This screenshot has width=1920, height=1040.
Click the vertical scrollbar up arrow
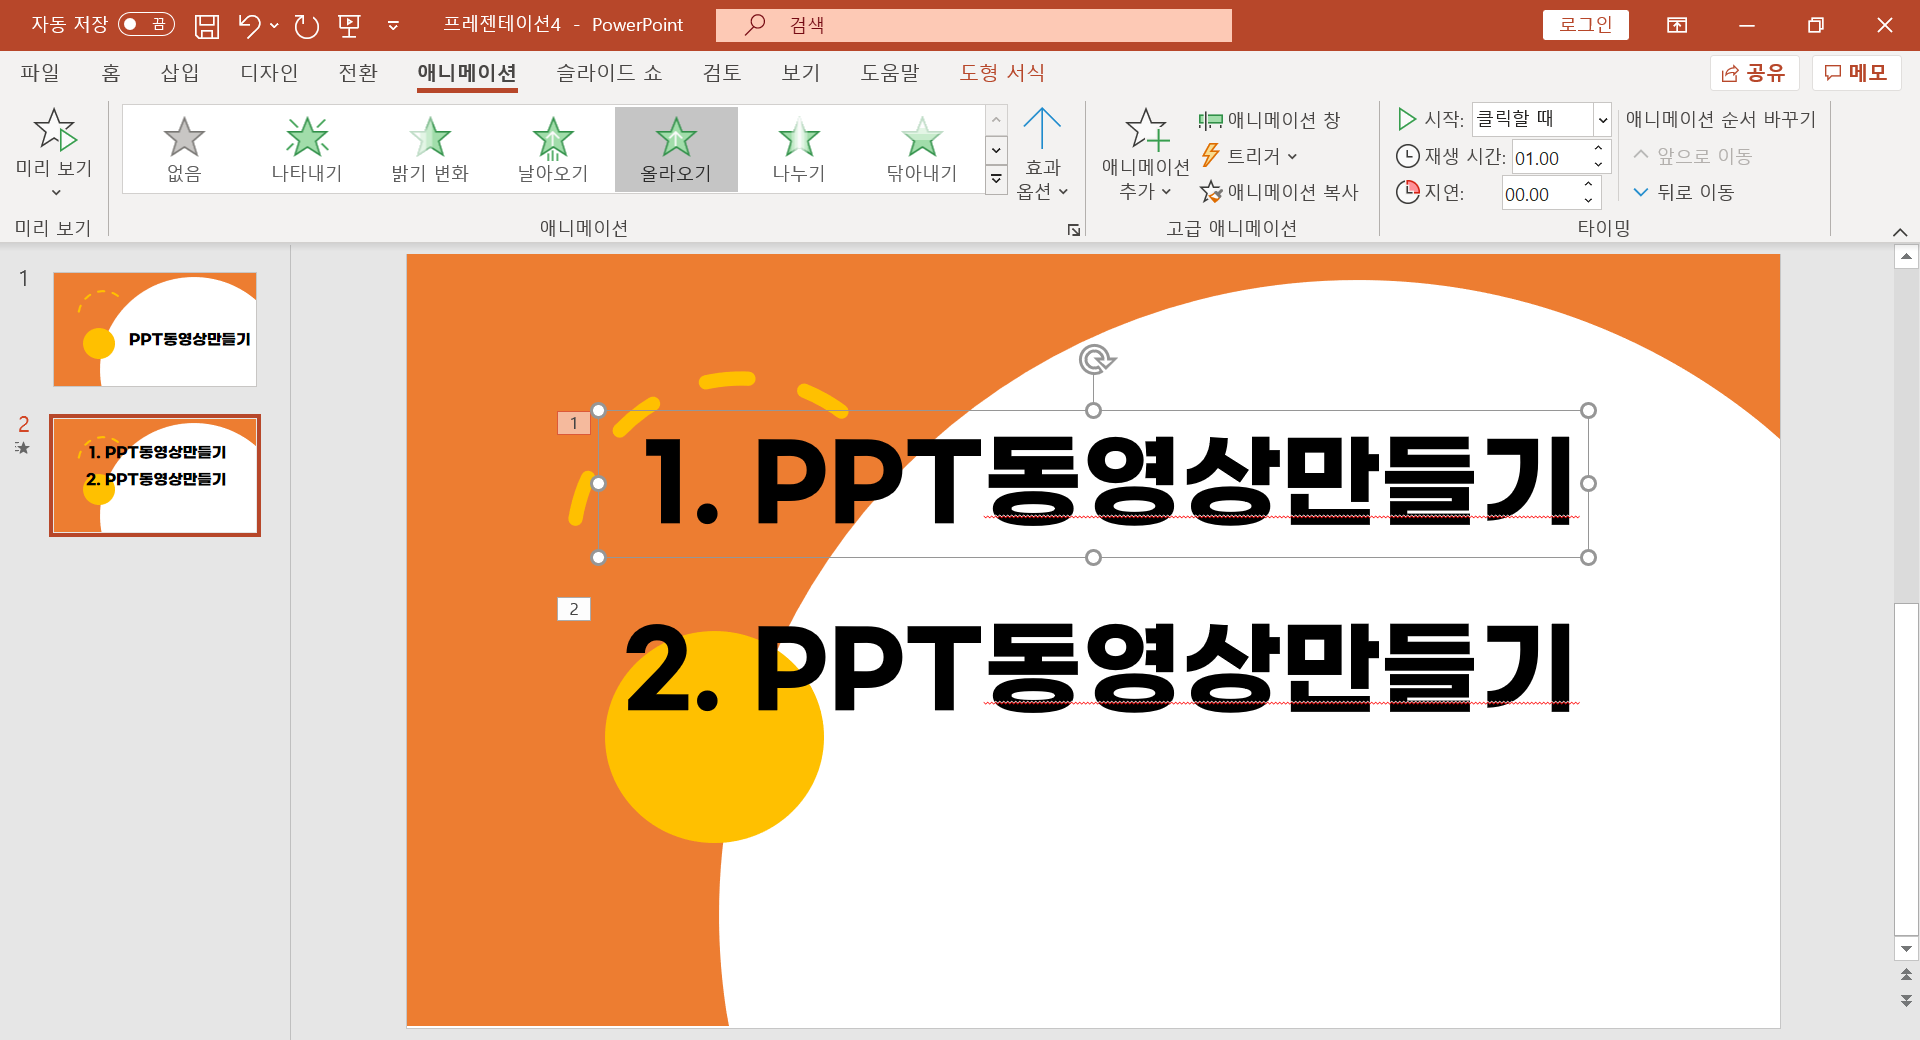[x=1906, y=257]
